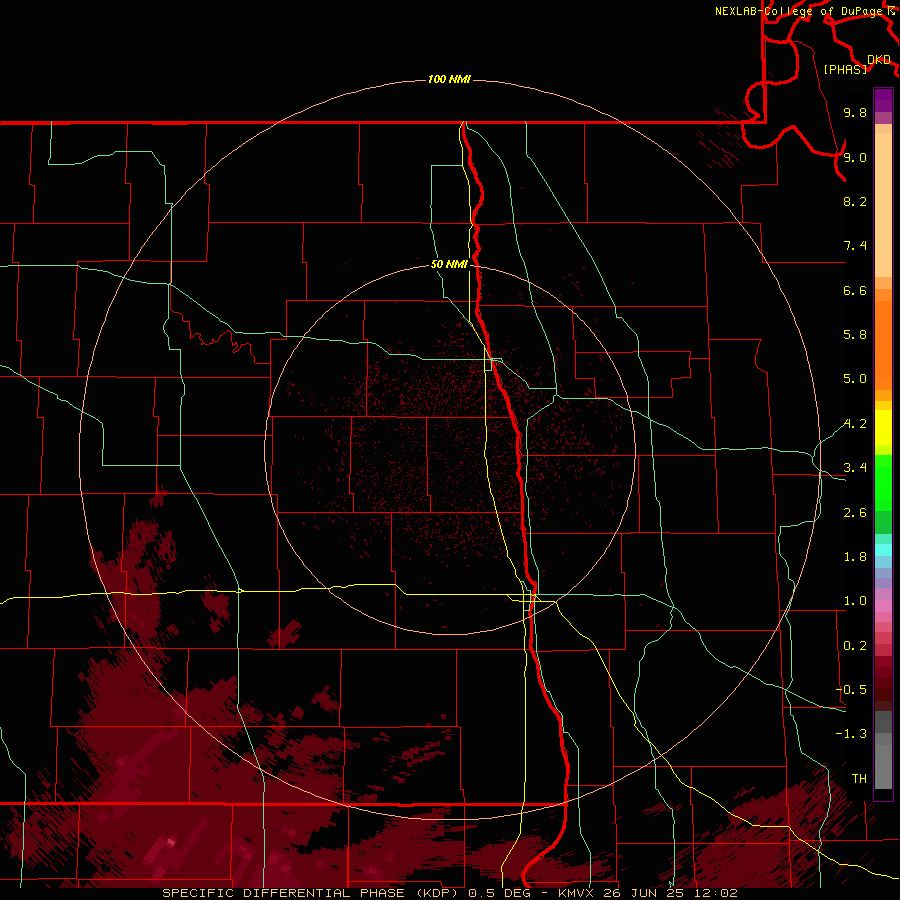Screen dimensions: 900x900
Task: Click the "DKD" label above the color scale
Action: pos(879,60)
